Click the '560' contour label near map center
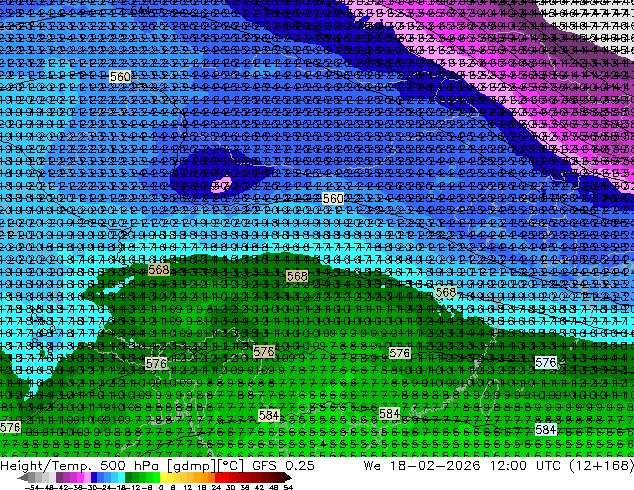The width and height of the screenshot is (634, 490). click(333, 199)
